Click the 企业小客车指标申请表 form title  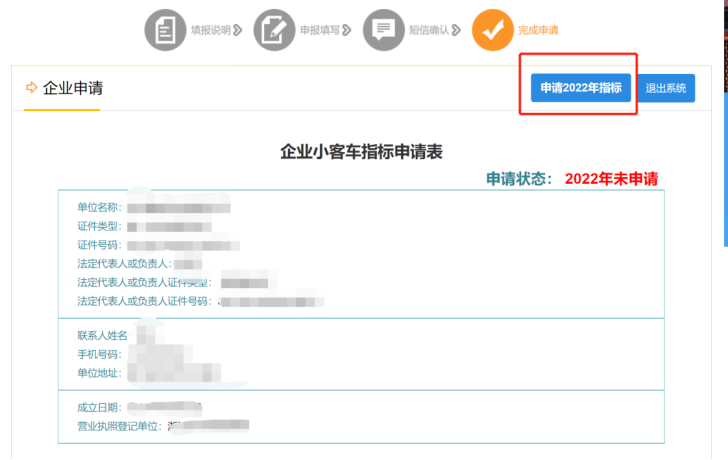361,152
